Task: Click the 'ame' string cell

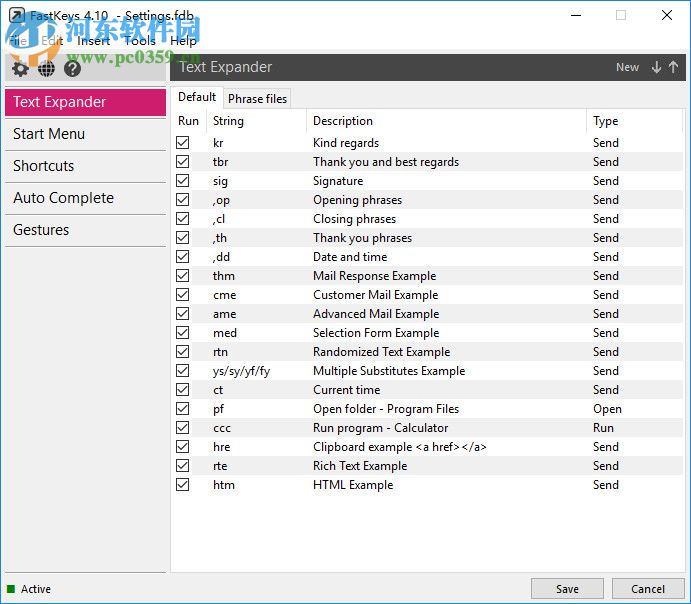Action: [225, 314]
